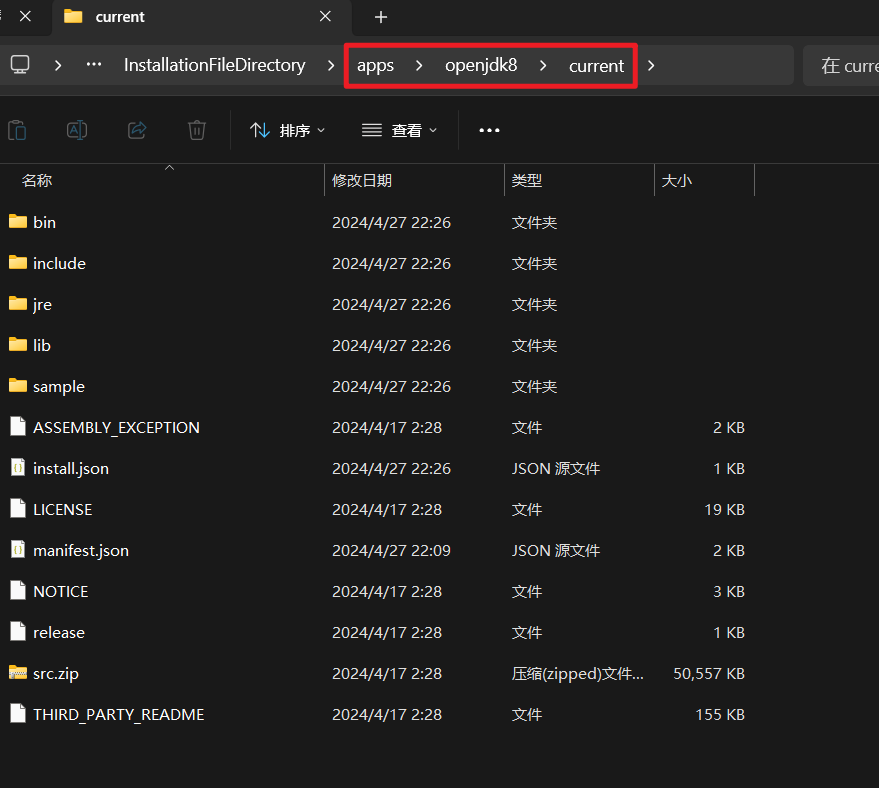Close the current tab
Image resolution: width=879 pixels, height=788 pixels.
tap(325, 17)
